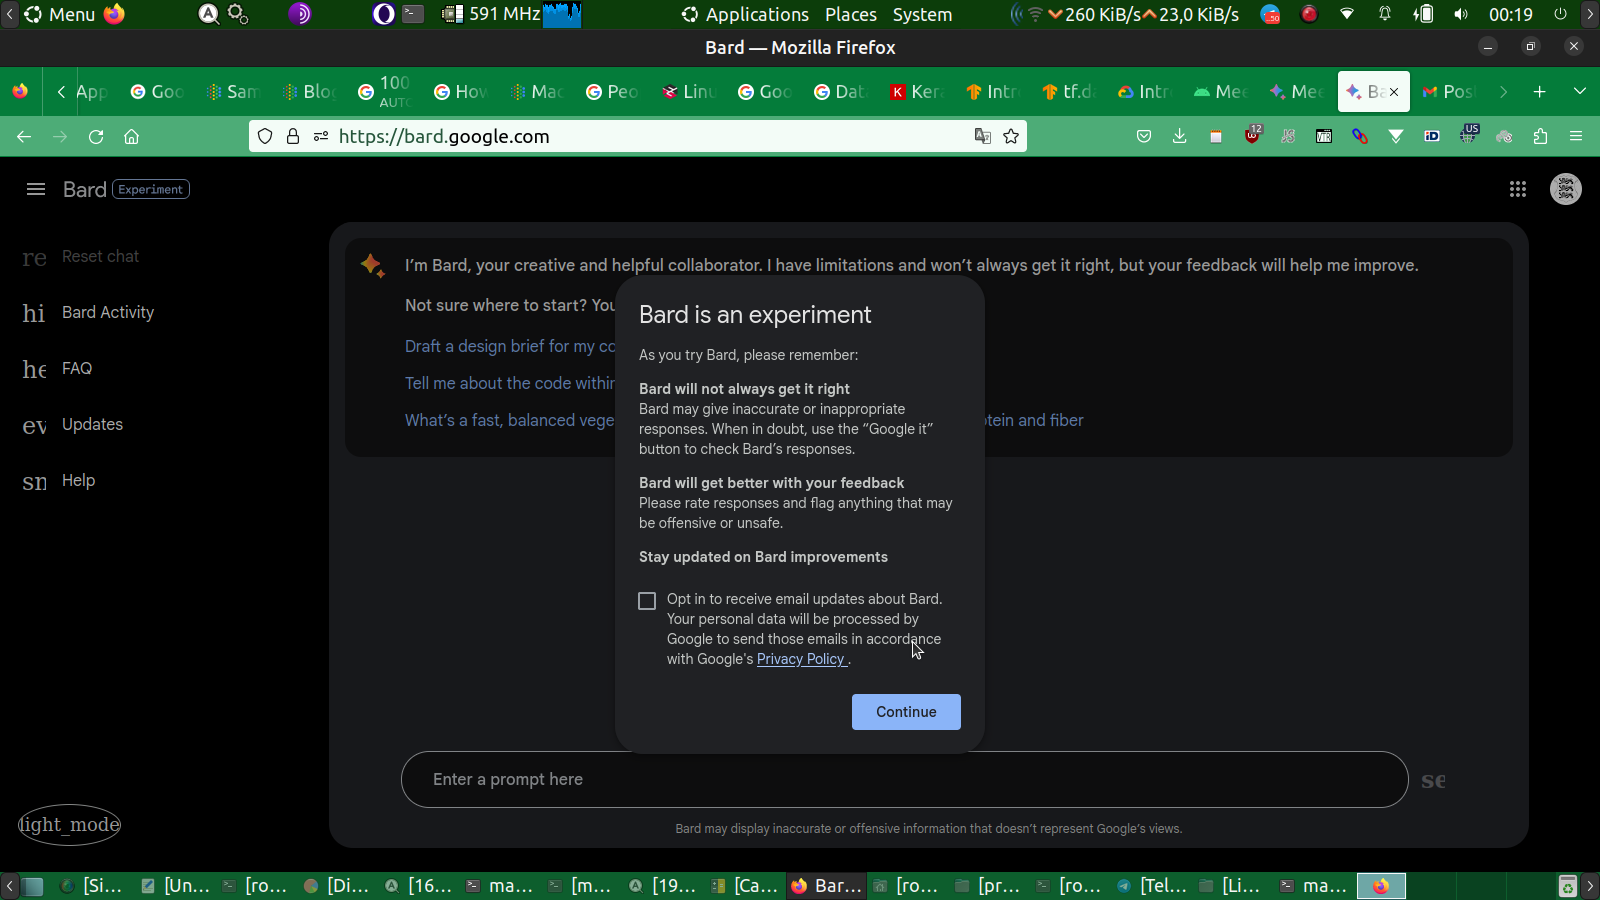This screenshot has width=1600, height=900.
Task: Open Updates in the Bard sidebar
Action: (x=92, y=424)
